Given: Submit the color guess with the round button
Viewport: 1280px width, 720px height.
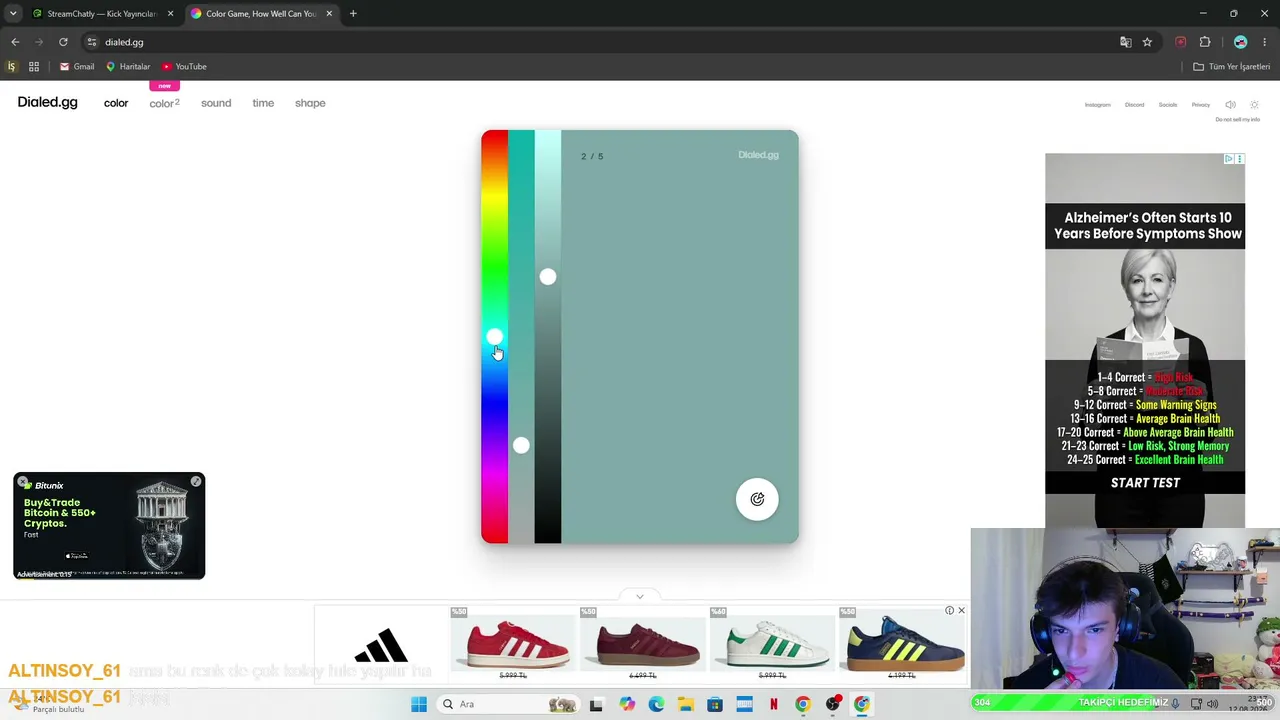Looking at the screenshot, I should 757,500.
